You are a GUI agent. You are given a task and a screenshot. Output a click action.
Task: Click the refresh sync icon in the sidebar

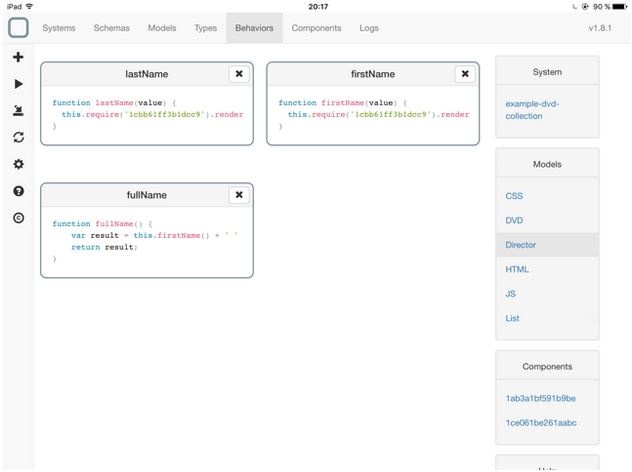coord(18,137)
